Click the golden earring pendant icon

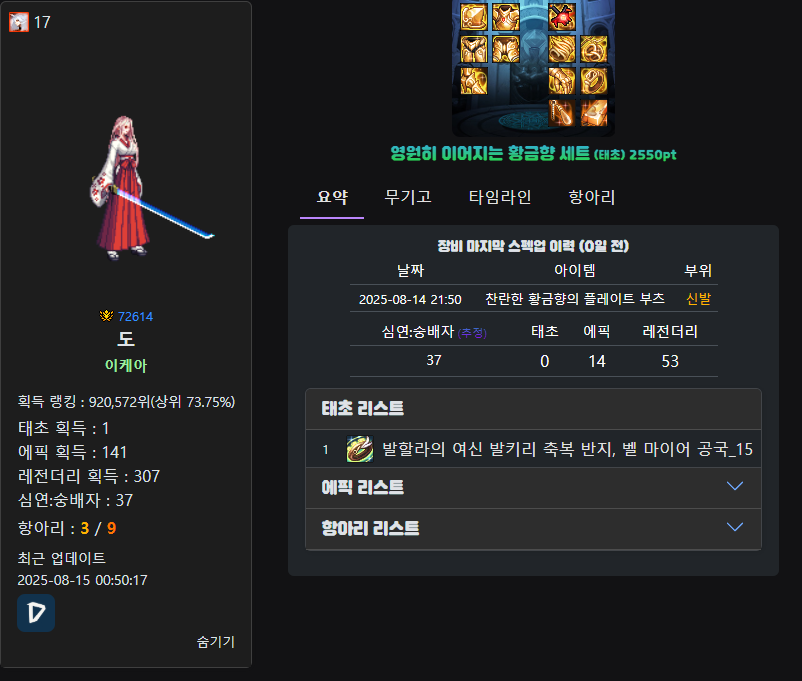[562, 113]
